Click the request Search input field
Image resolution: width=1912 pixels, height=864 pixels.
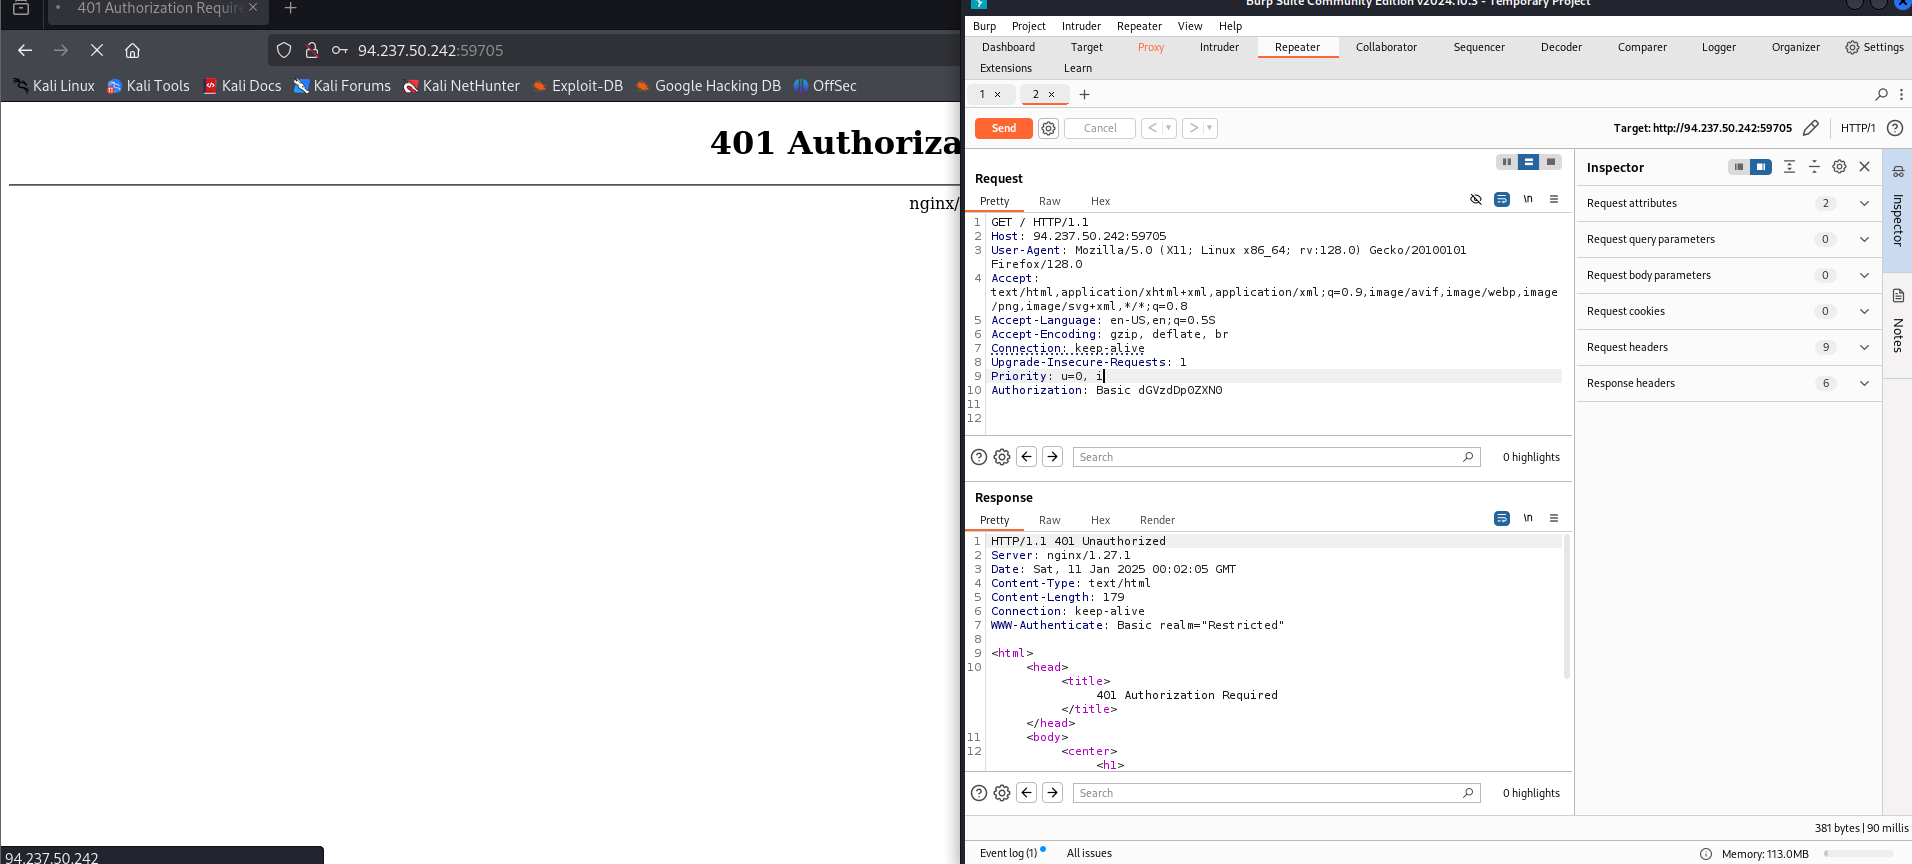(x=1268, y=457)
